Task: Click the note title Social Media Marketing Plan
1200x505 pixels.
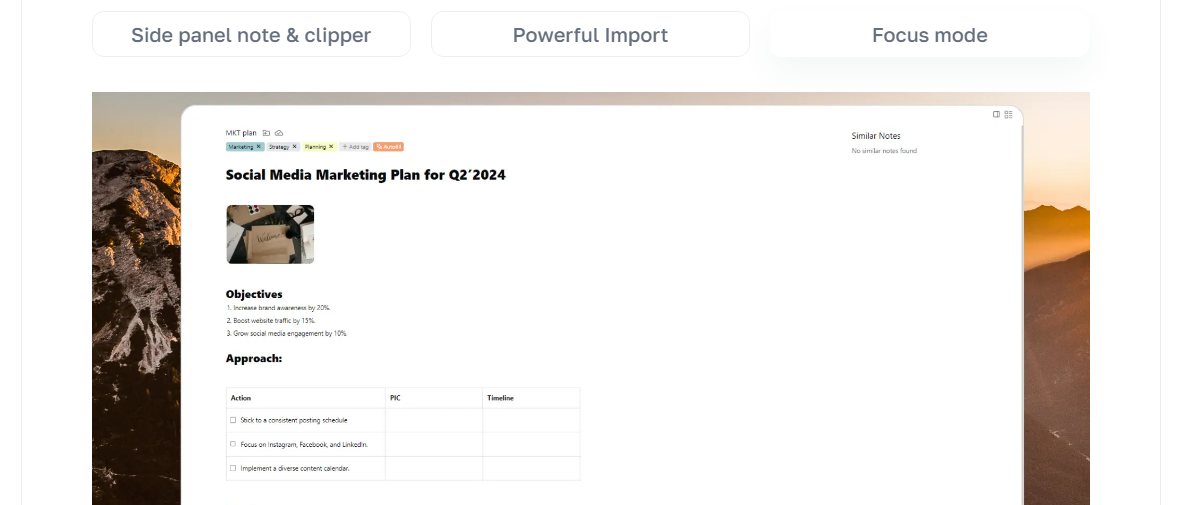Action: tap(365, 175)
